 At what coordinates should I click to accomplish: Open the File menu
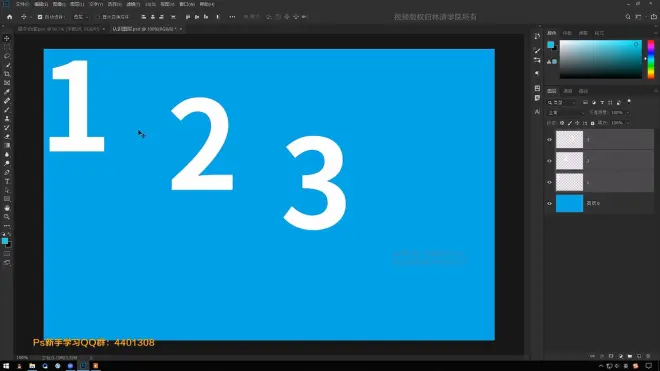[x=22, y=4]
